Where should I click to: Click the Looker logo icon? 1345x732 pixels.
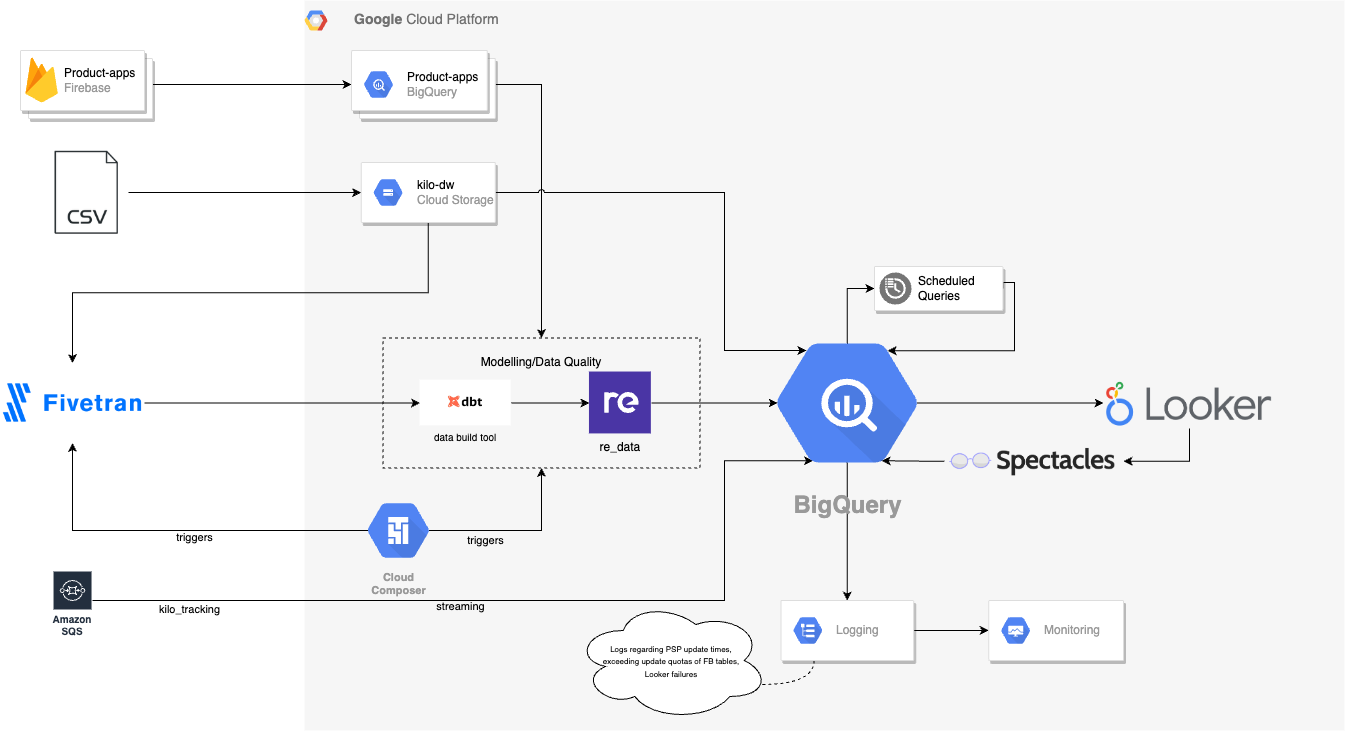1119,404
